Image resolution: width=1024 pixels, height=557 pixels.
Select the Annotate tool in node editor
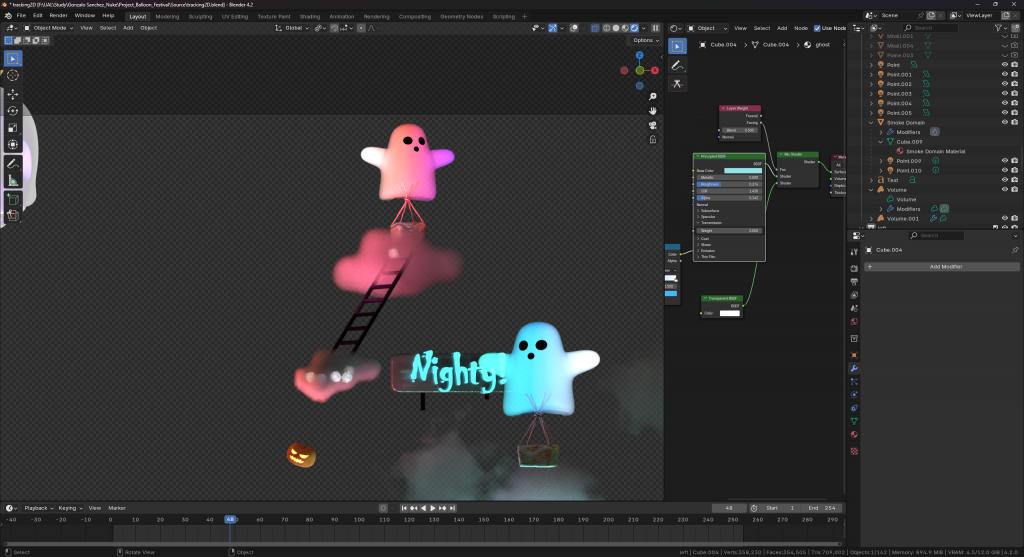click(677, 65)
